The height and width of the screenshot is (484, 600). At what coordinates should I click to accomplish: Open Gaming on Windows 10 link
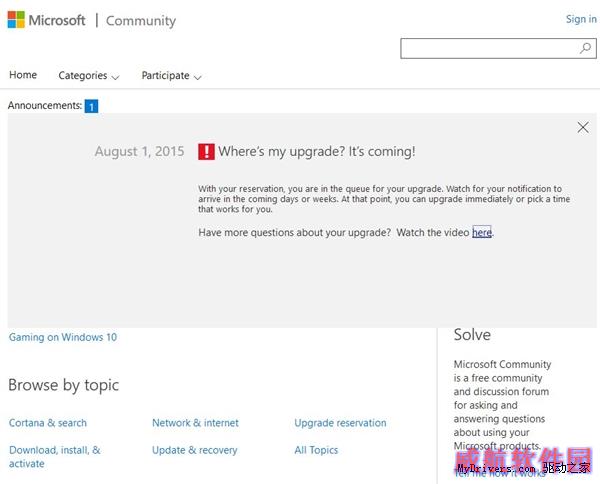click(63, 337)
